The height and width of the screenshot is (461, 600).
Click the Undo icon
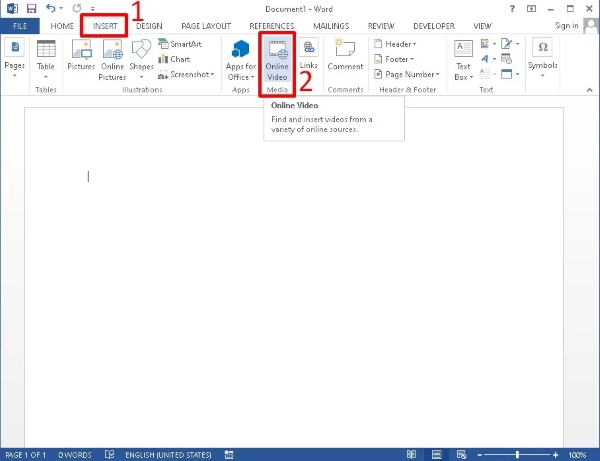(x=50, y=8)
